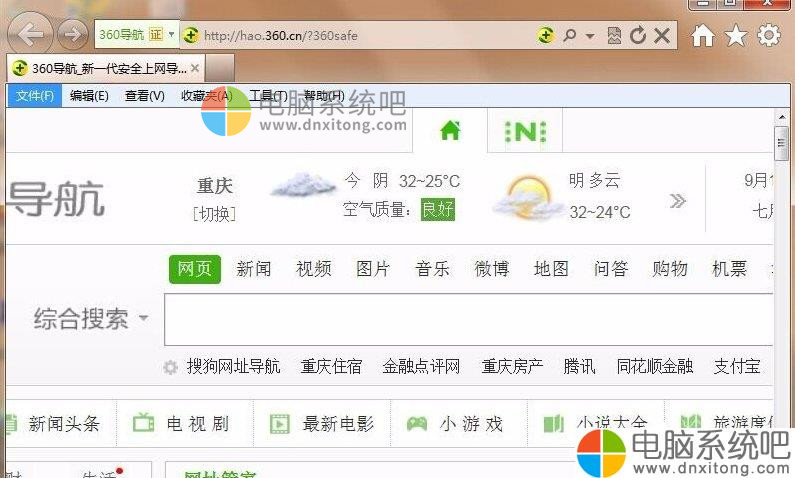795x478 pixels.
Task: Refresh the page with the reload icon
Action: tap(638, 35)
